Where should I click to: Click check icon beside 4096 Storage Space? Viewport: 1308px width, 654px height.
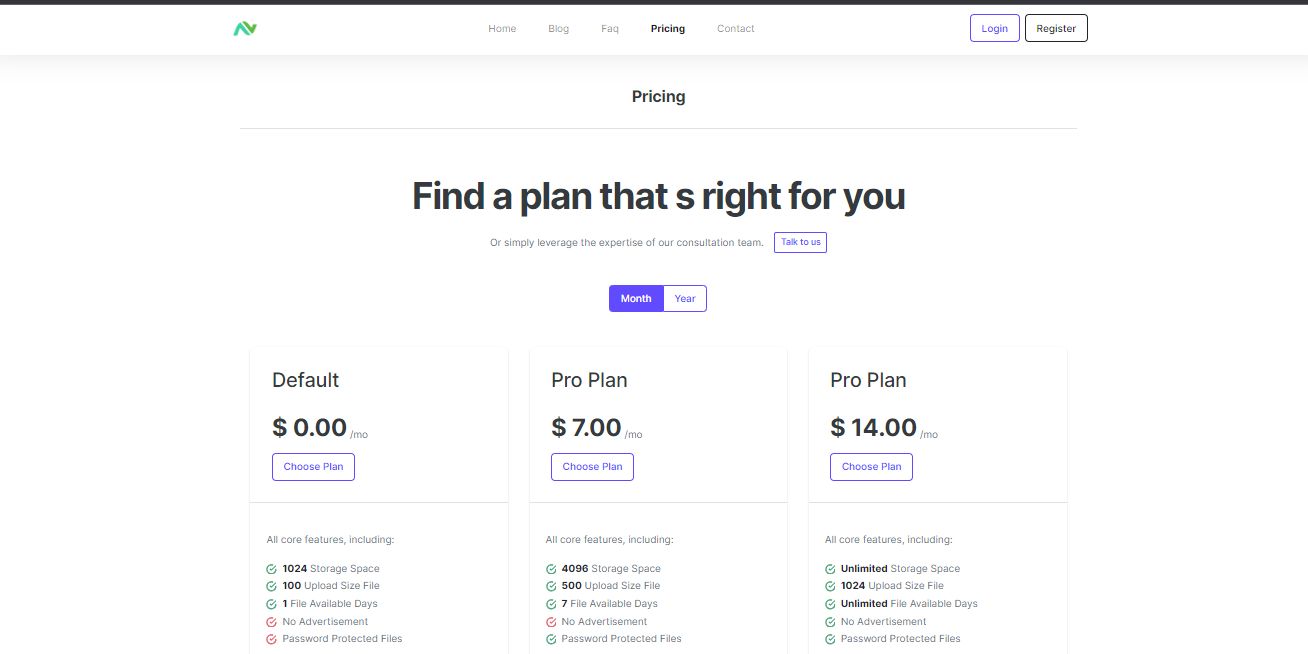[x=551, y=569]
